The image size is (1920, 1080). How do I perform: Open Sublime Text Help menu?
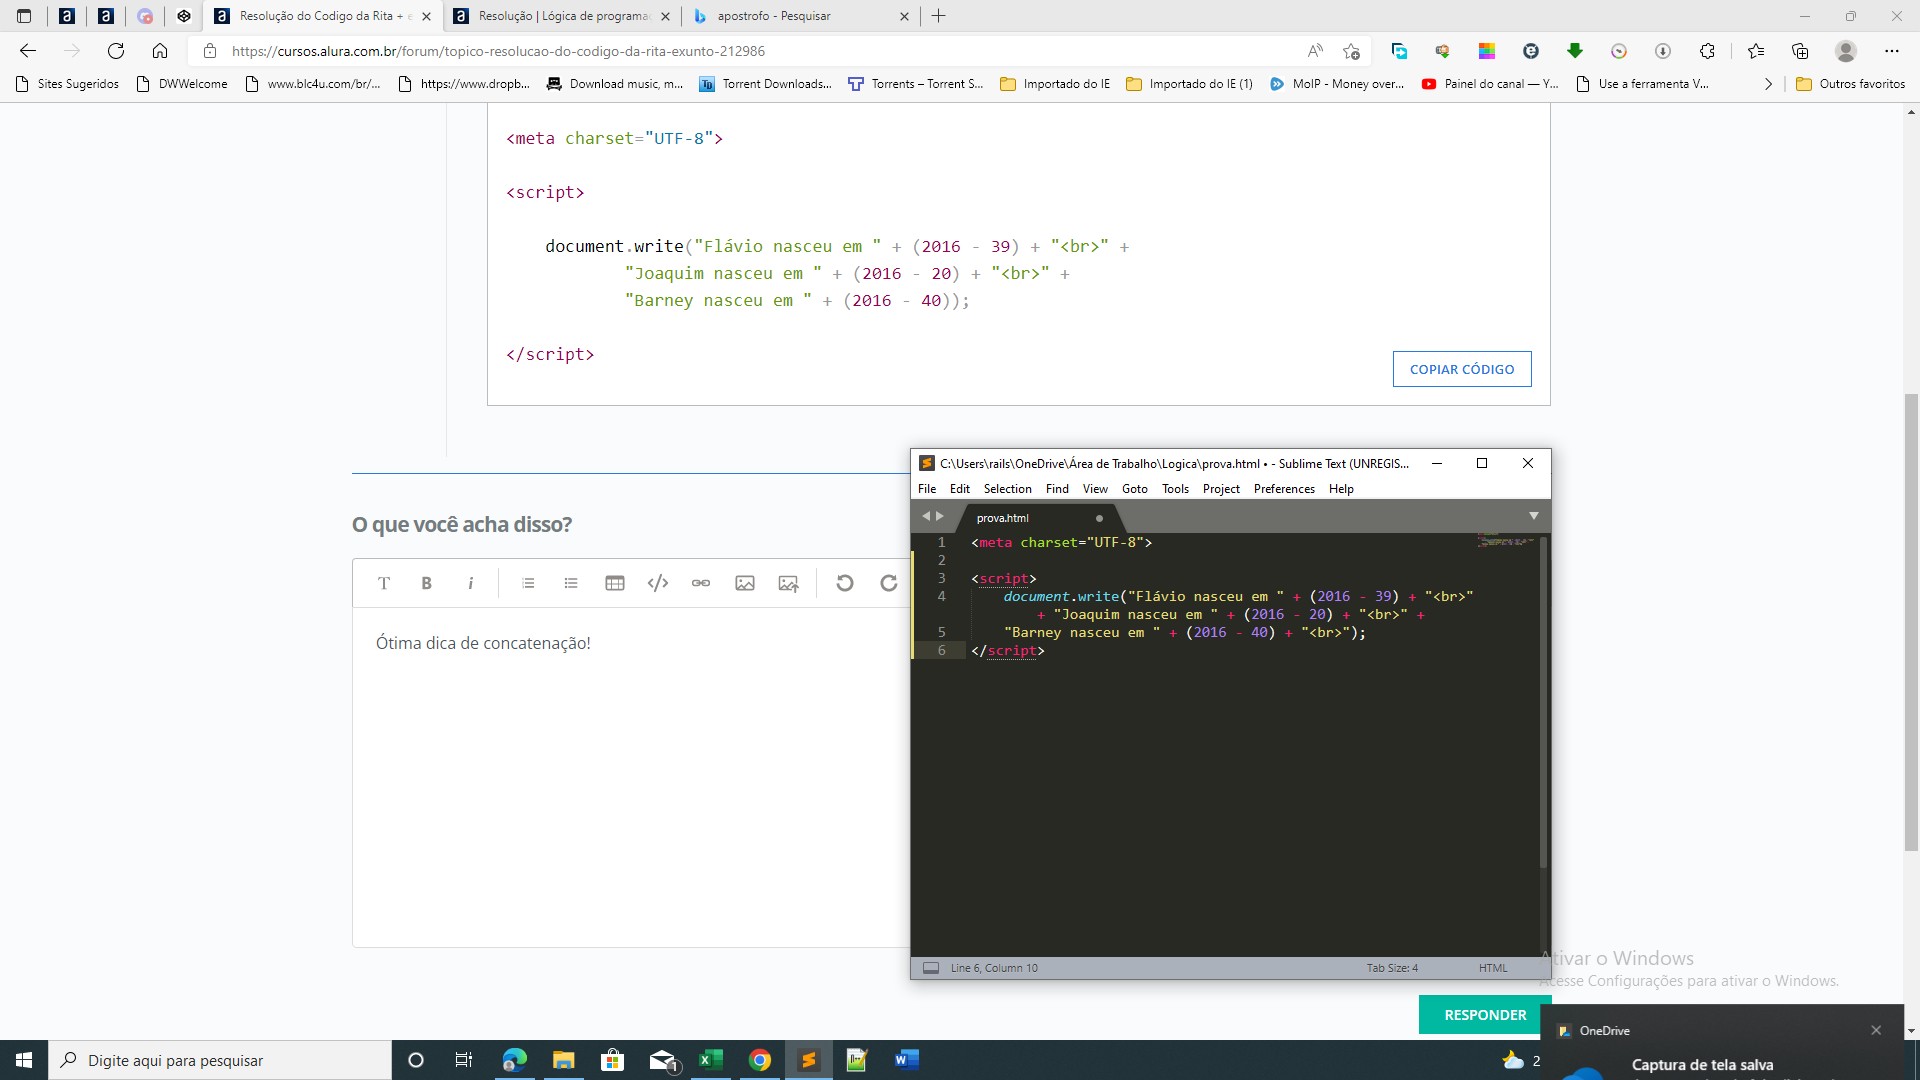pyautogui.click(x=1341, y=489)
